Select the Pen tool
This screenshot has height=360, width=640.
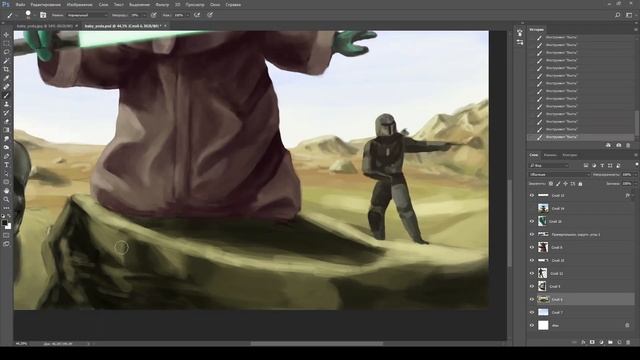coord(6,156)
